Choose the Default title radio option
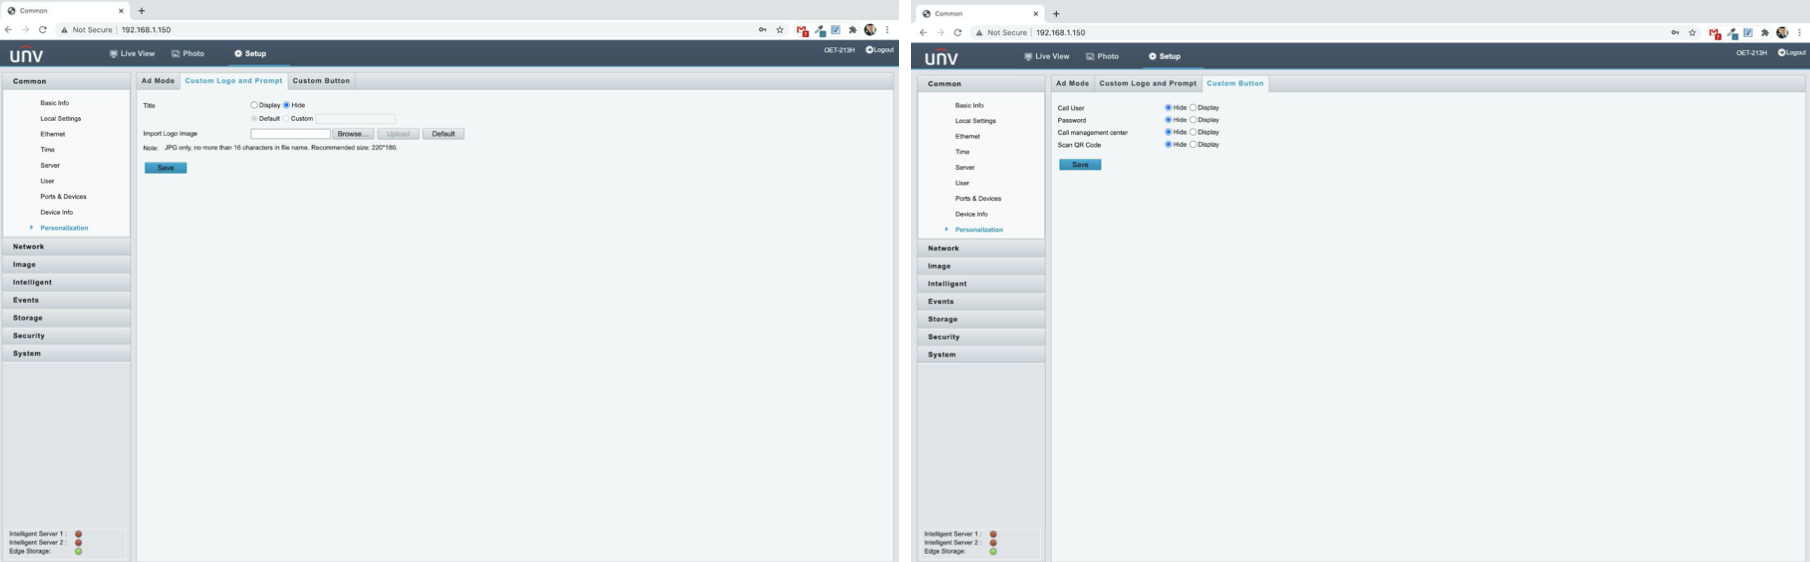 (x=254, y=118)
